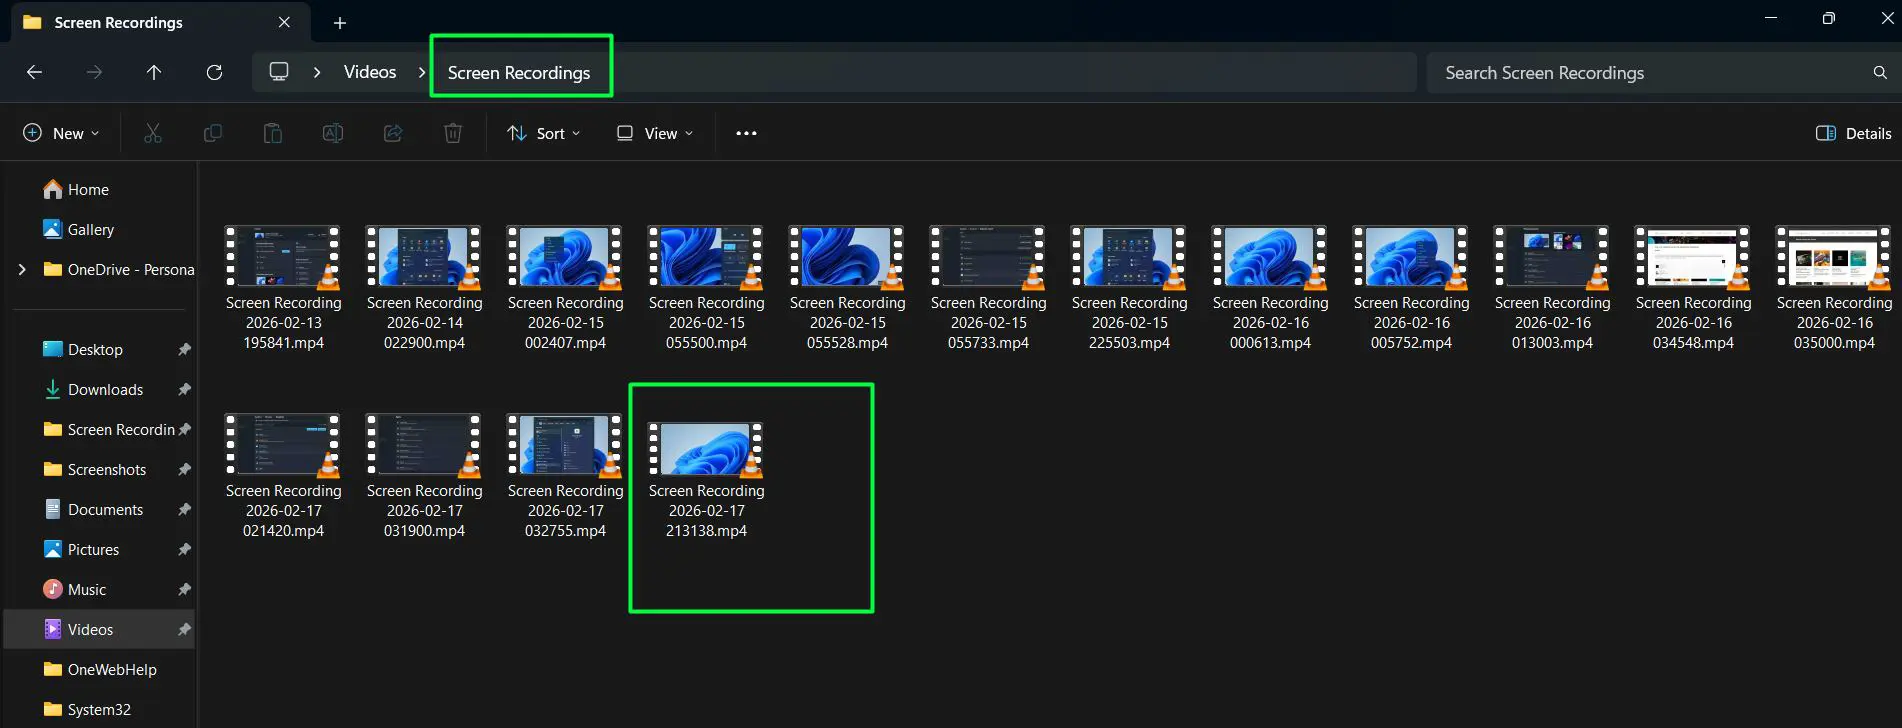Select Screen Recording 2026-02-13 195841.mp4
Image resolution: width=1902 pixels, height=728 pixels.
tap(283, 288)
